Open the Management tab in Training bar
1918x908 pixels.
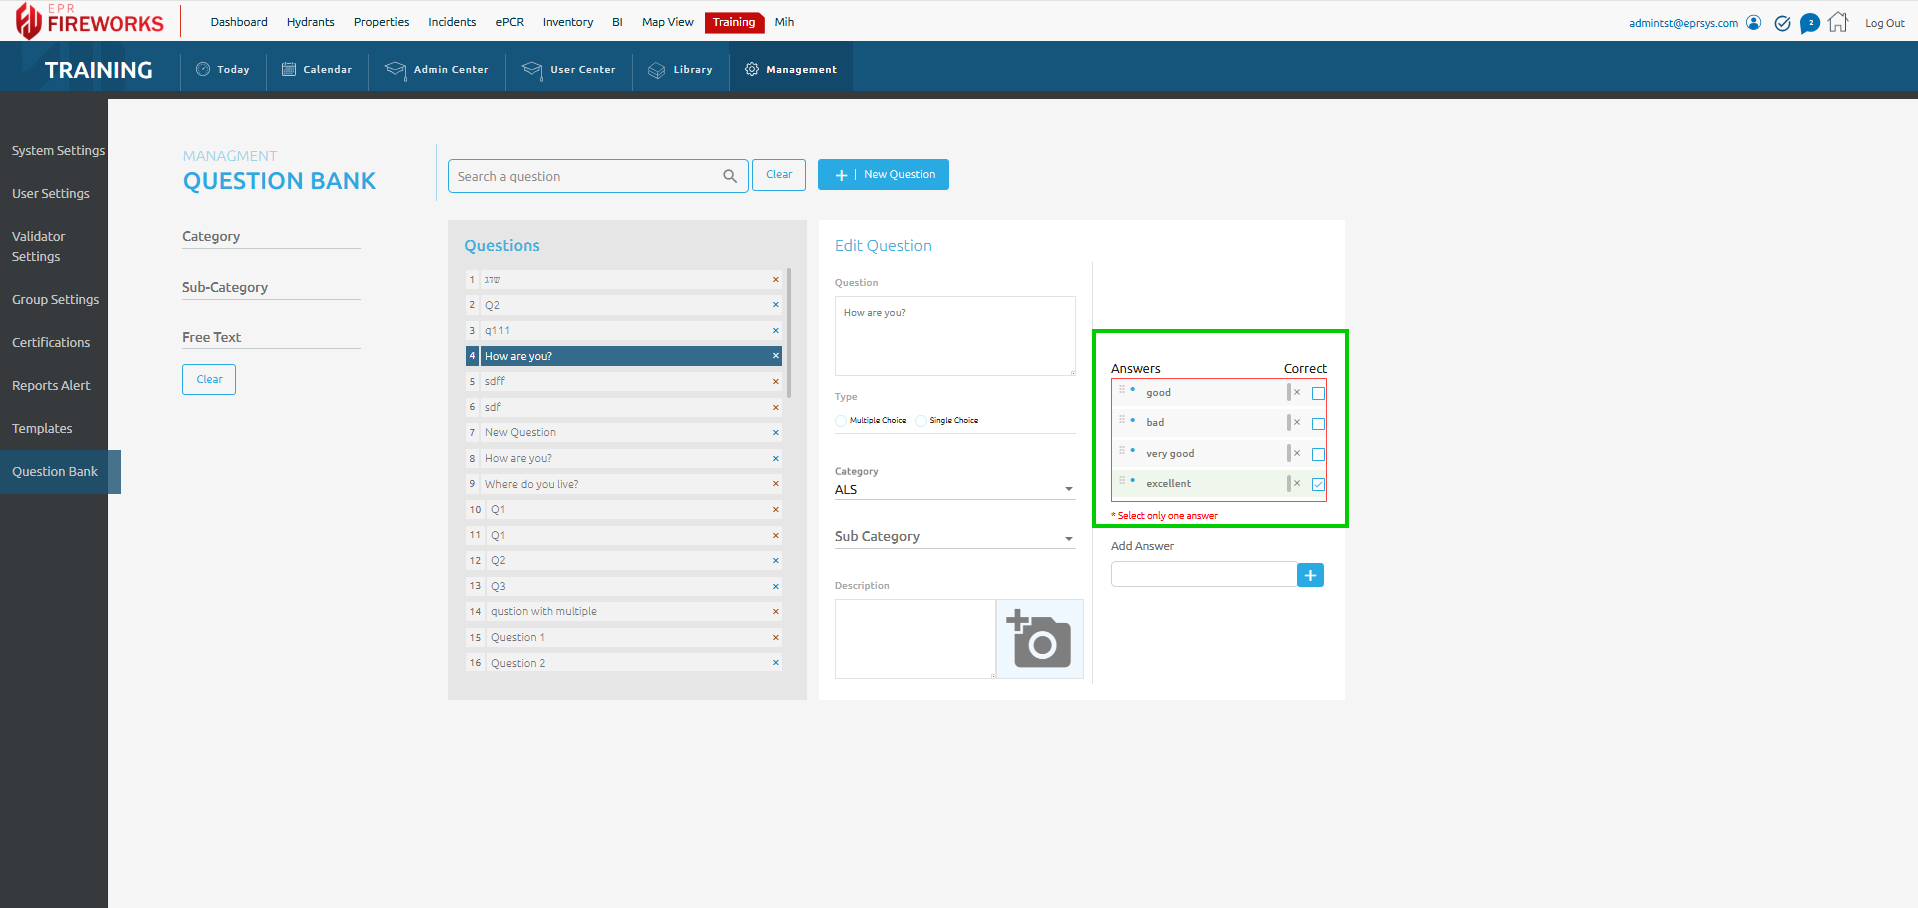(x=791, y=70)
